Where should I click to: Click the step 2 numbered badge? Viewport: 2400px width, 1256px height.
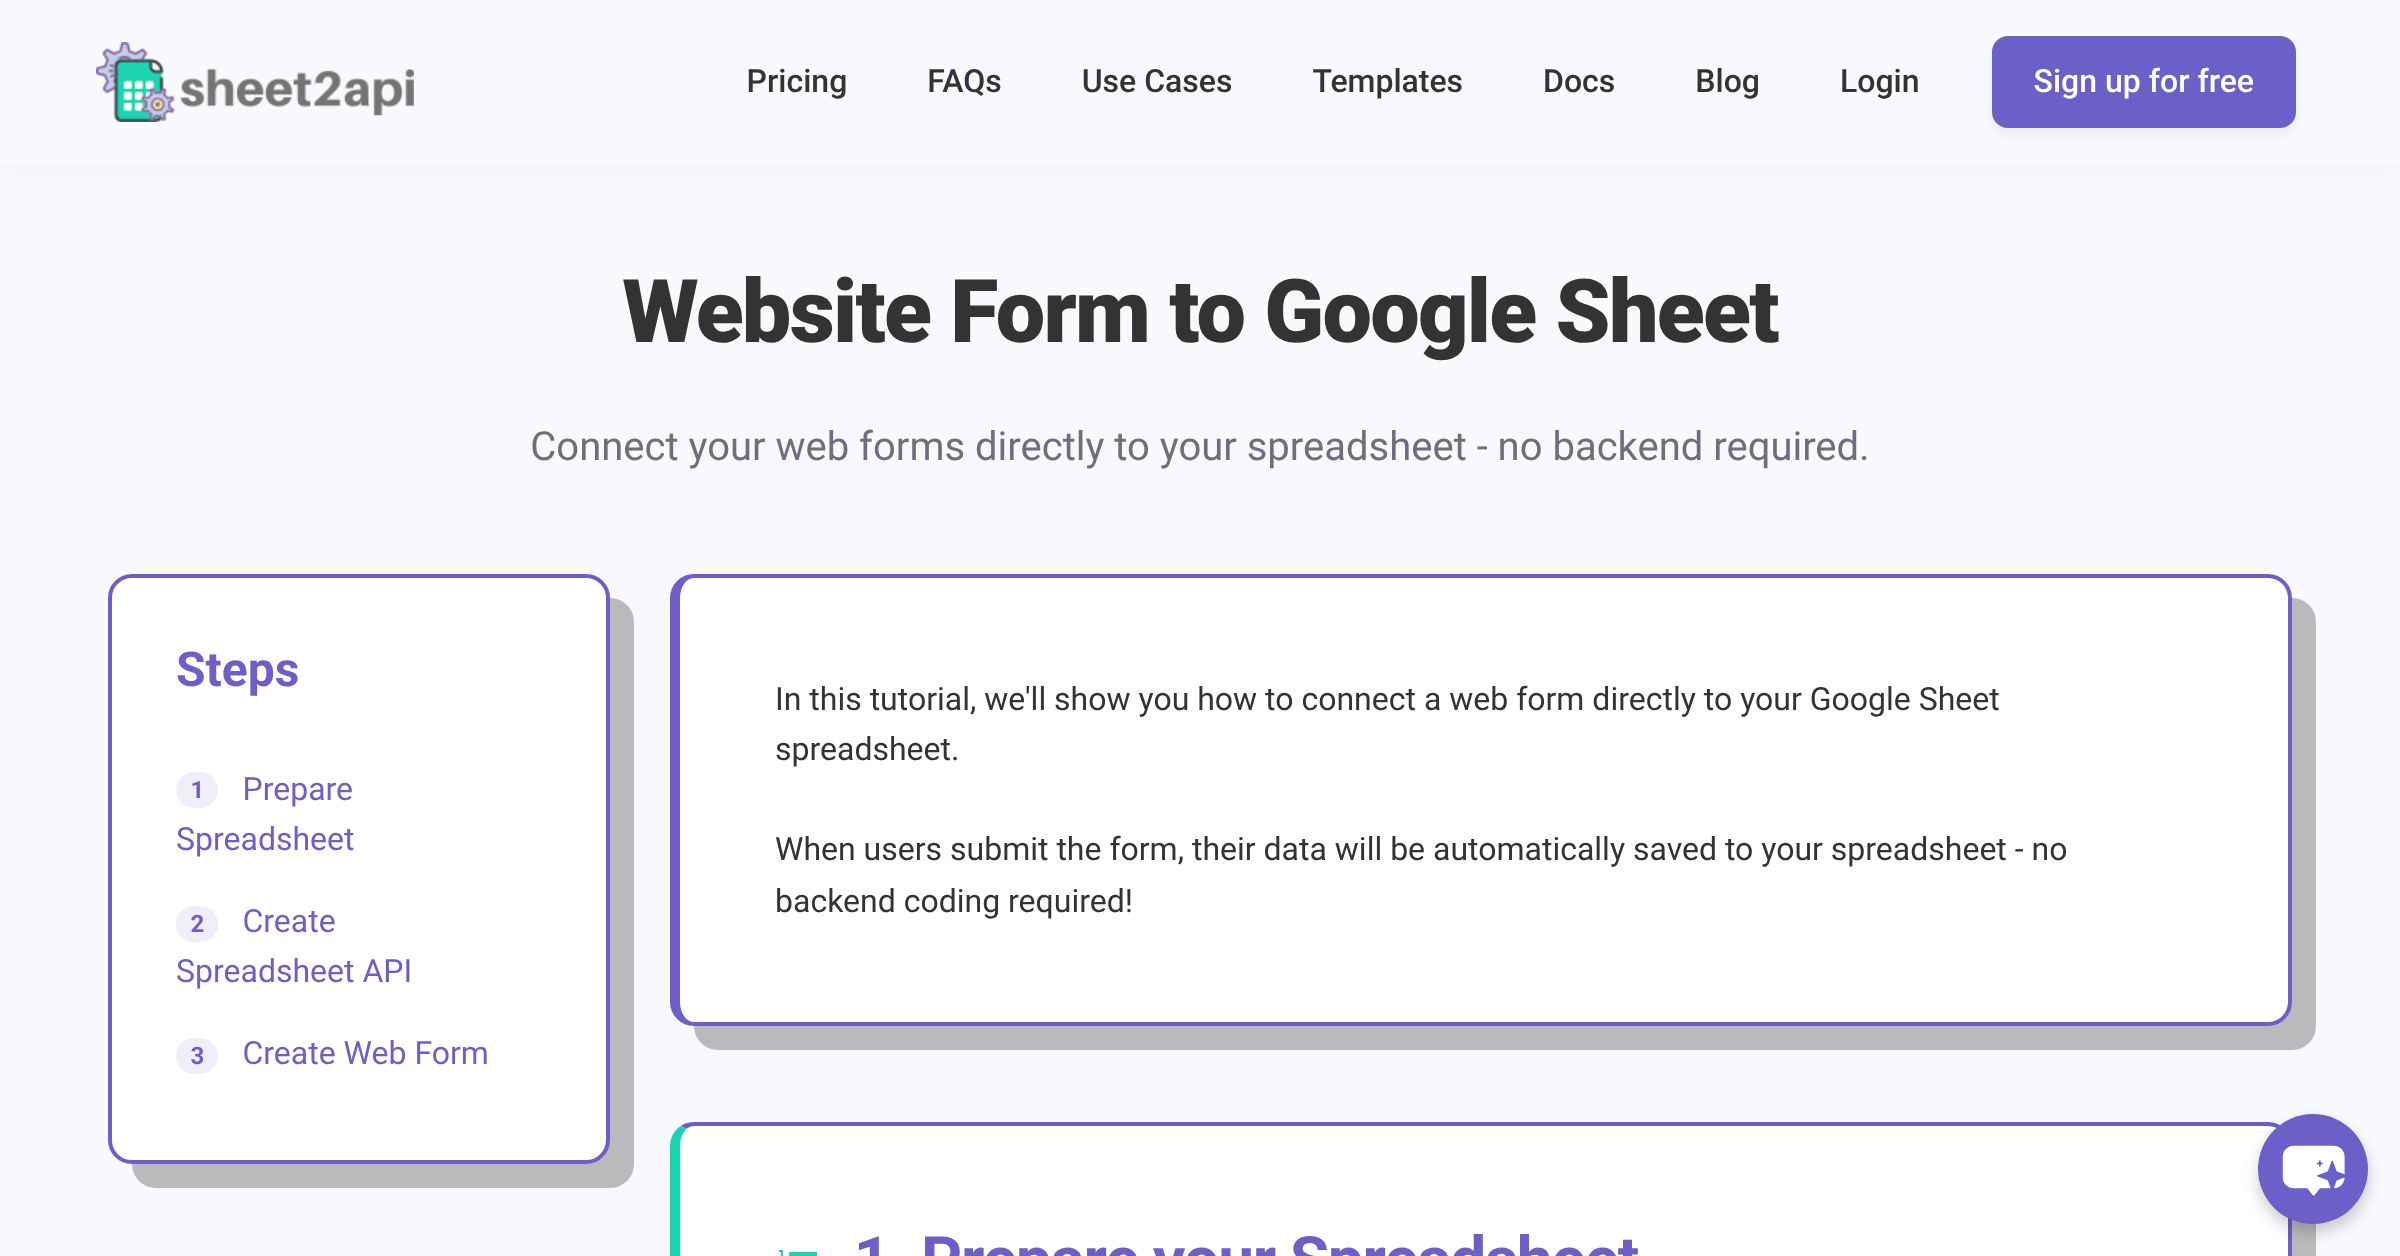[197, 922]
